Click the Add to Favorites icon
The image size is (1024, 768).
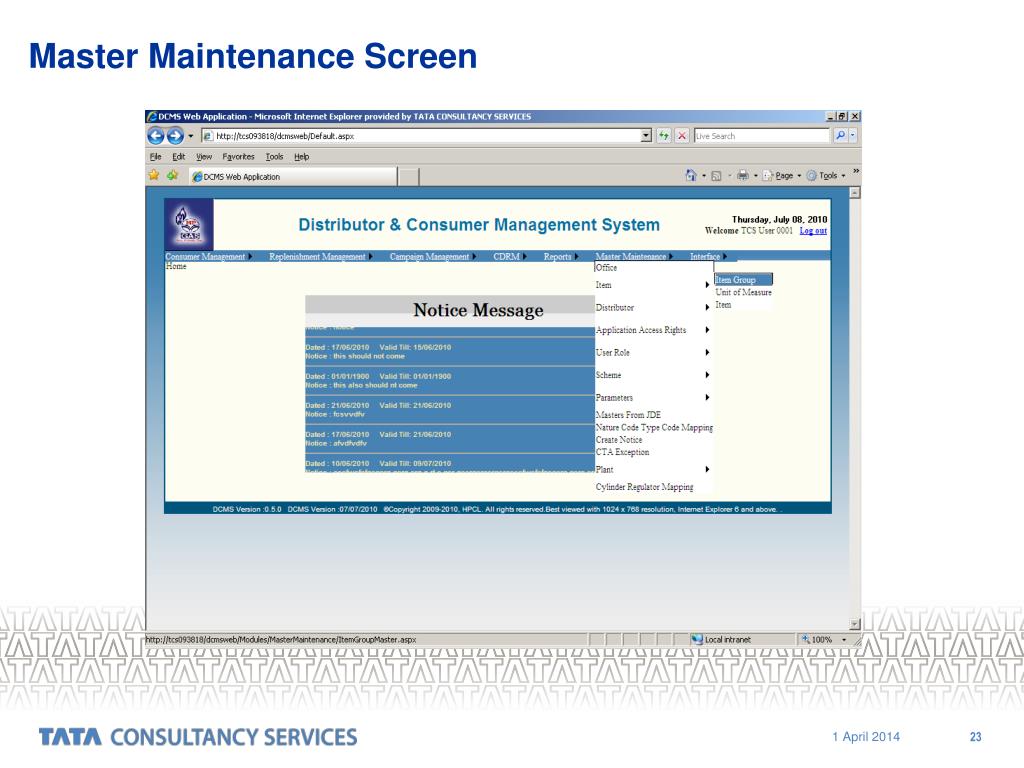pos(172,175)
